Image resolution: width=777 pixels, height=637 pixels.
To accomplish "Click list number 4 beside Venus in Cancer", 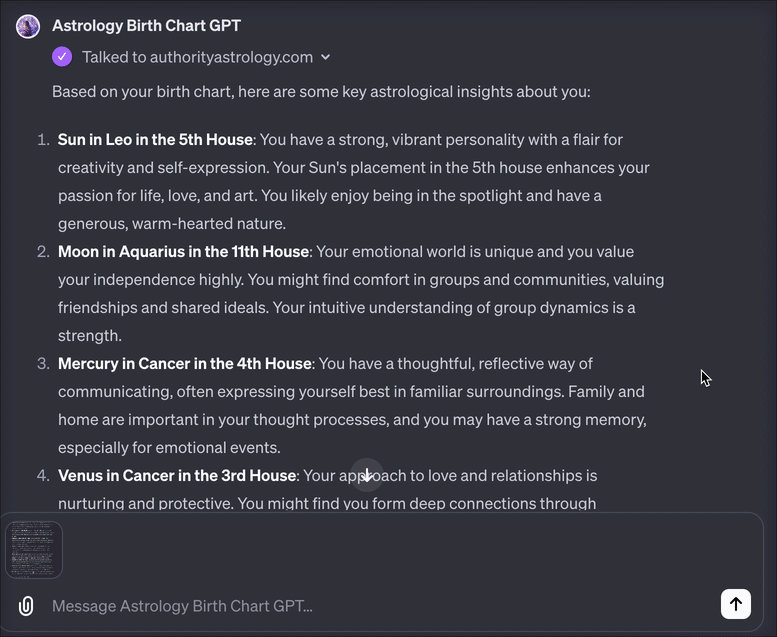I will click(x=43, y=476).
